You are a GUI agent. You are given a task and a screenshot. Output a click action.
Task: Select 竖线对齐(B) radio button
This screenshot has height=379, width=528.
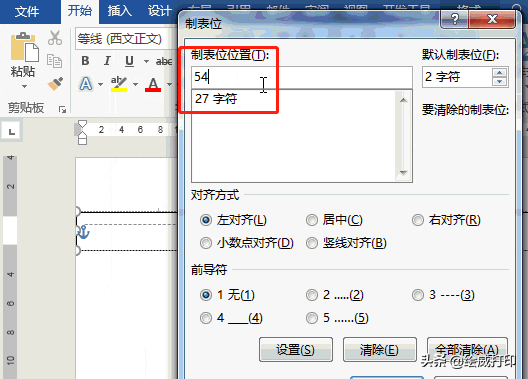pyautogui.click(x=312, y=243)
